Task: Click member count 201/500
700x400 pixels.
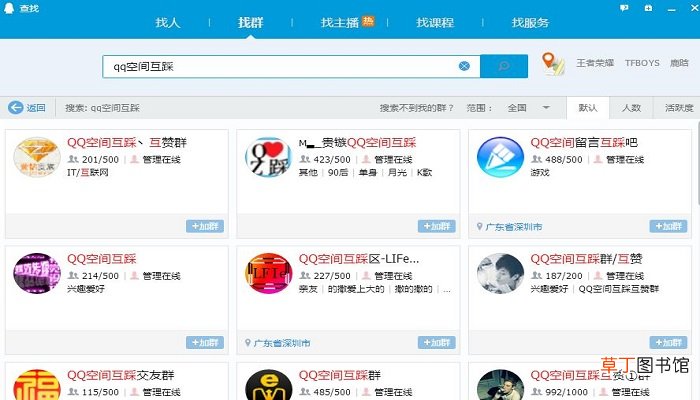Action: [x=100, y=159]
